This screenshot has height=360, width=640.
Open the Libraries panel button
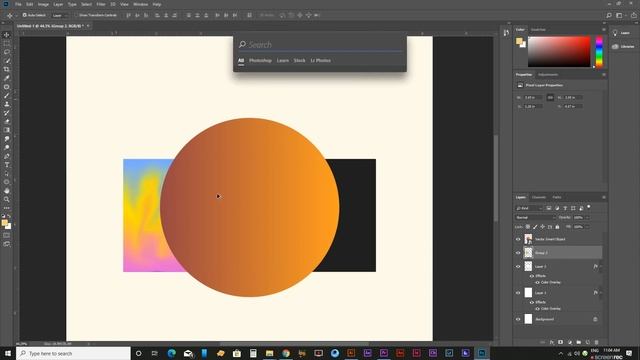[x=622, y=47]
